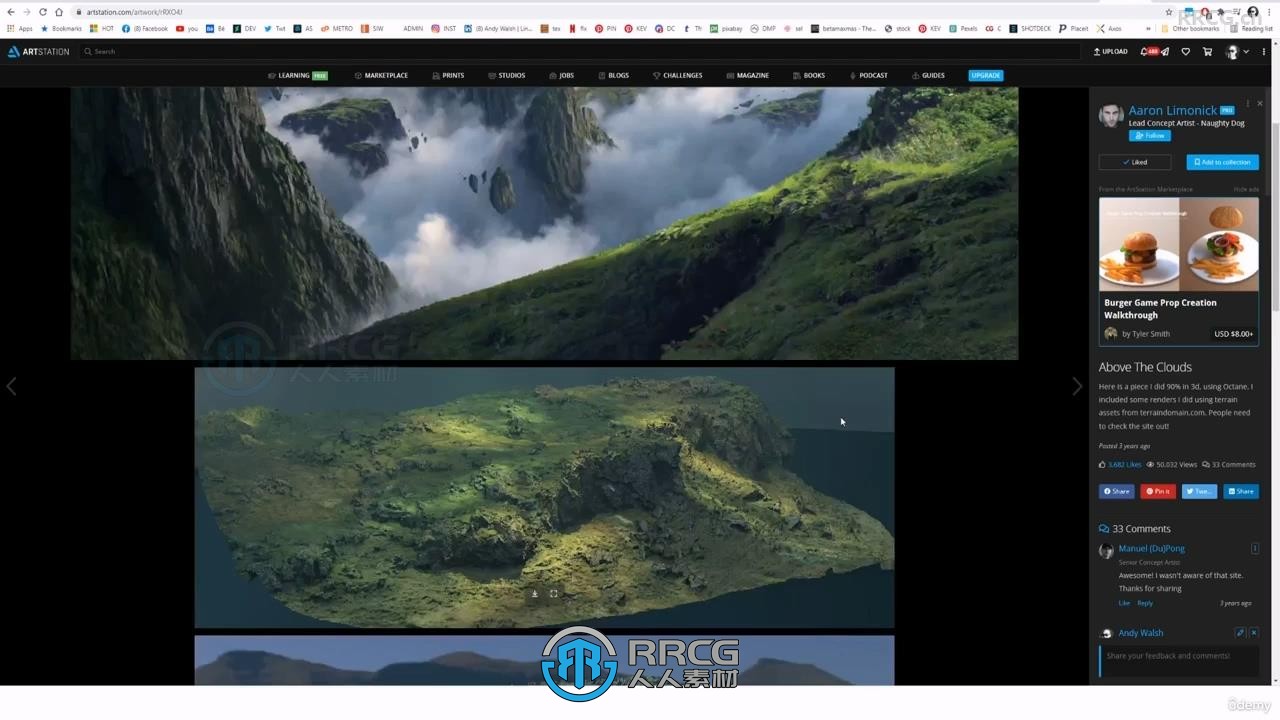The width and height of the screenshot is (1280, 720).
Task: Go to previous artwork arrow
Action: coord(11,387)
